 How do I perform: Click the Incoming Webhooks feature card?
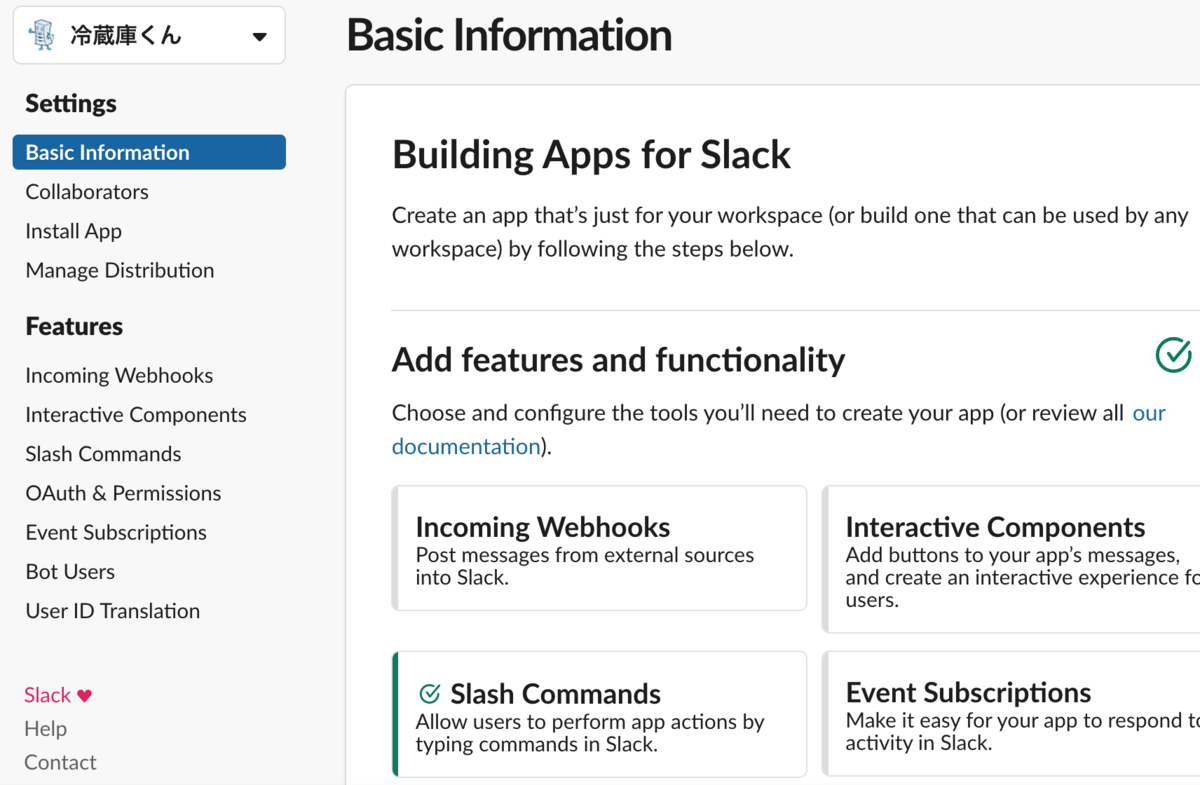[599, 548]
